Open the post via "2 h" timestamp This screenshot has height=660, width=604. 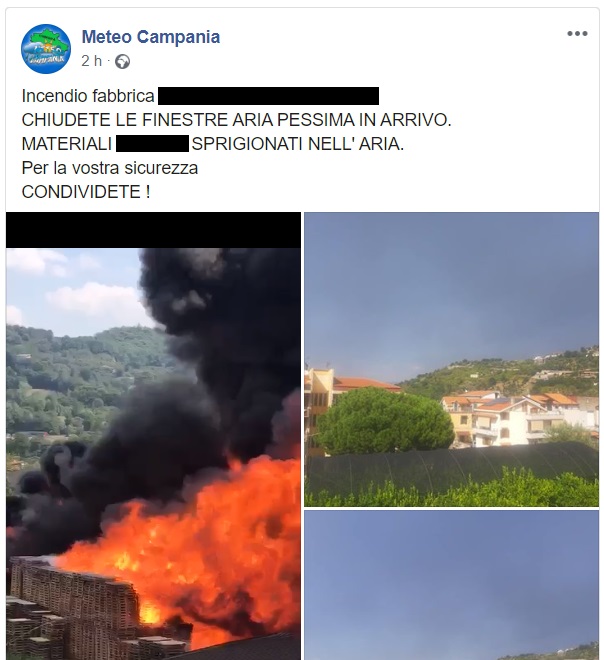(91, 61)
